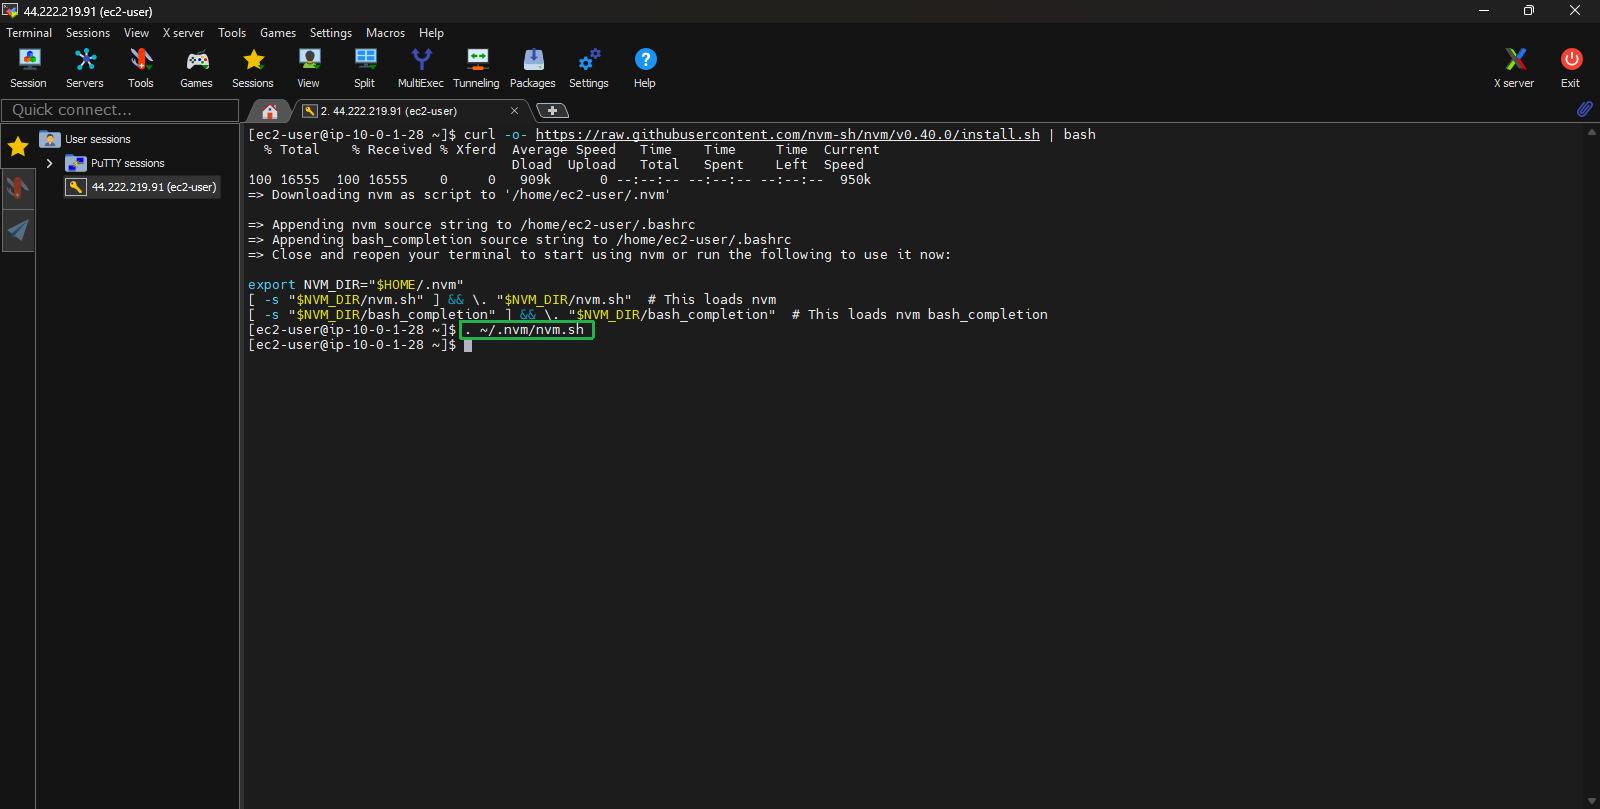Click the Servers toolbar icon
1600x809 pixels.
85,68
